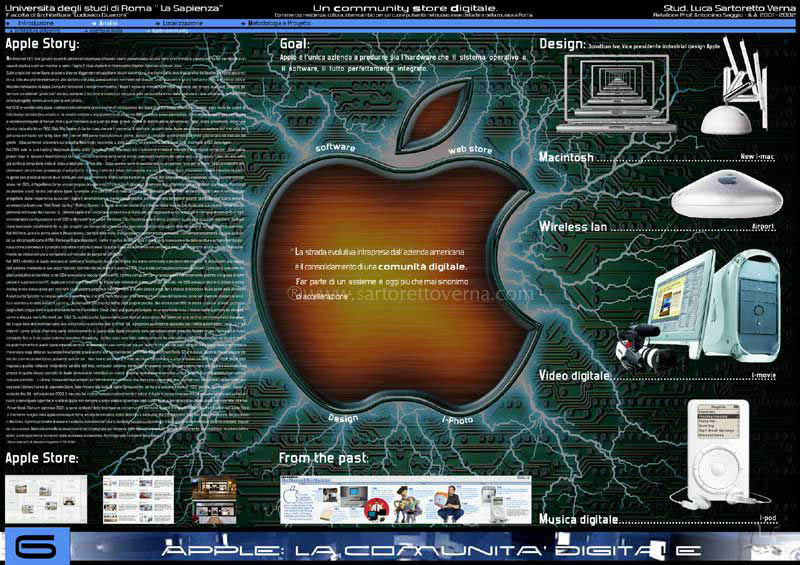This screenshot has height=565, width=800.
Task: Open the third Apple Store interior photo
Action: point(214,500)
